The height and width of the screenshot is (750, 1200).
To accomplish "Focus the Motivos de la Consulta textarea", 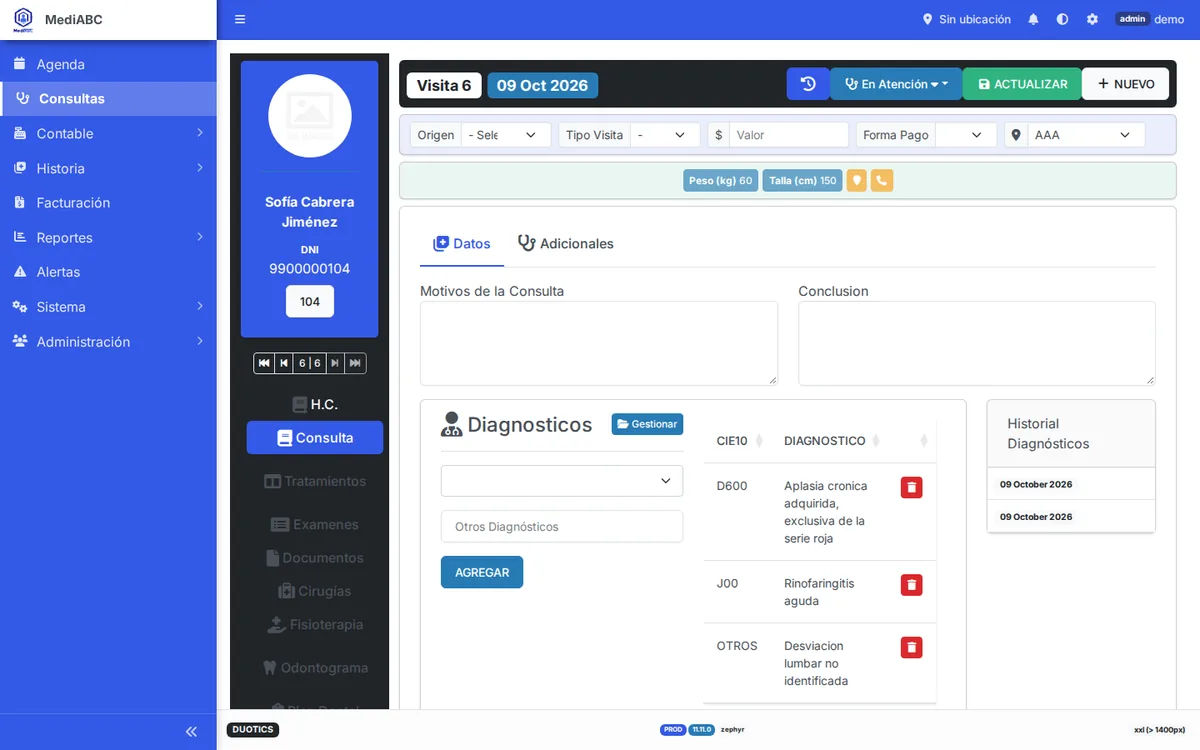I will [x=598, y=343].
